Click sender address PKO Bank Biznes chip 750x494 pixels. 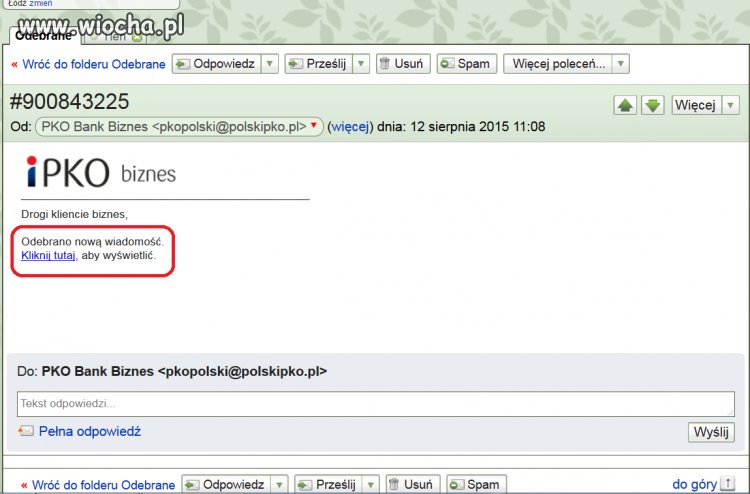pyautogui.click(x=179, y=127)
